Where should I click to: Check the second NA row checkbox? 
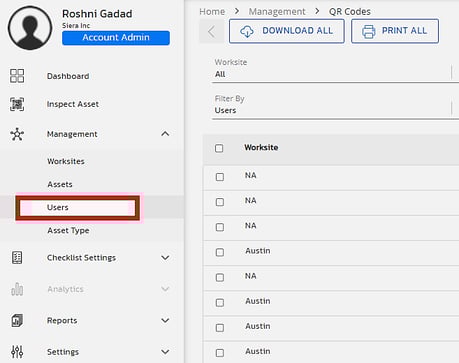[220, 202]
